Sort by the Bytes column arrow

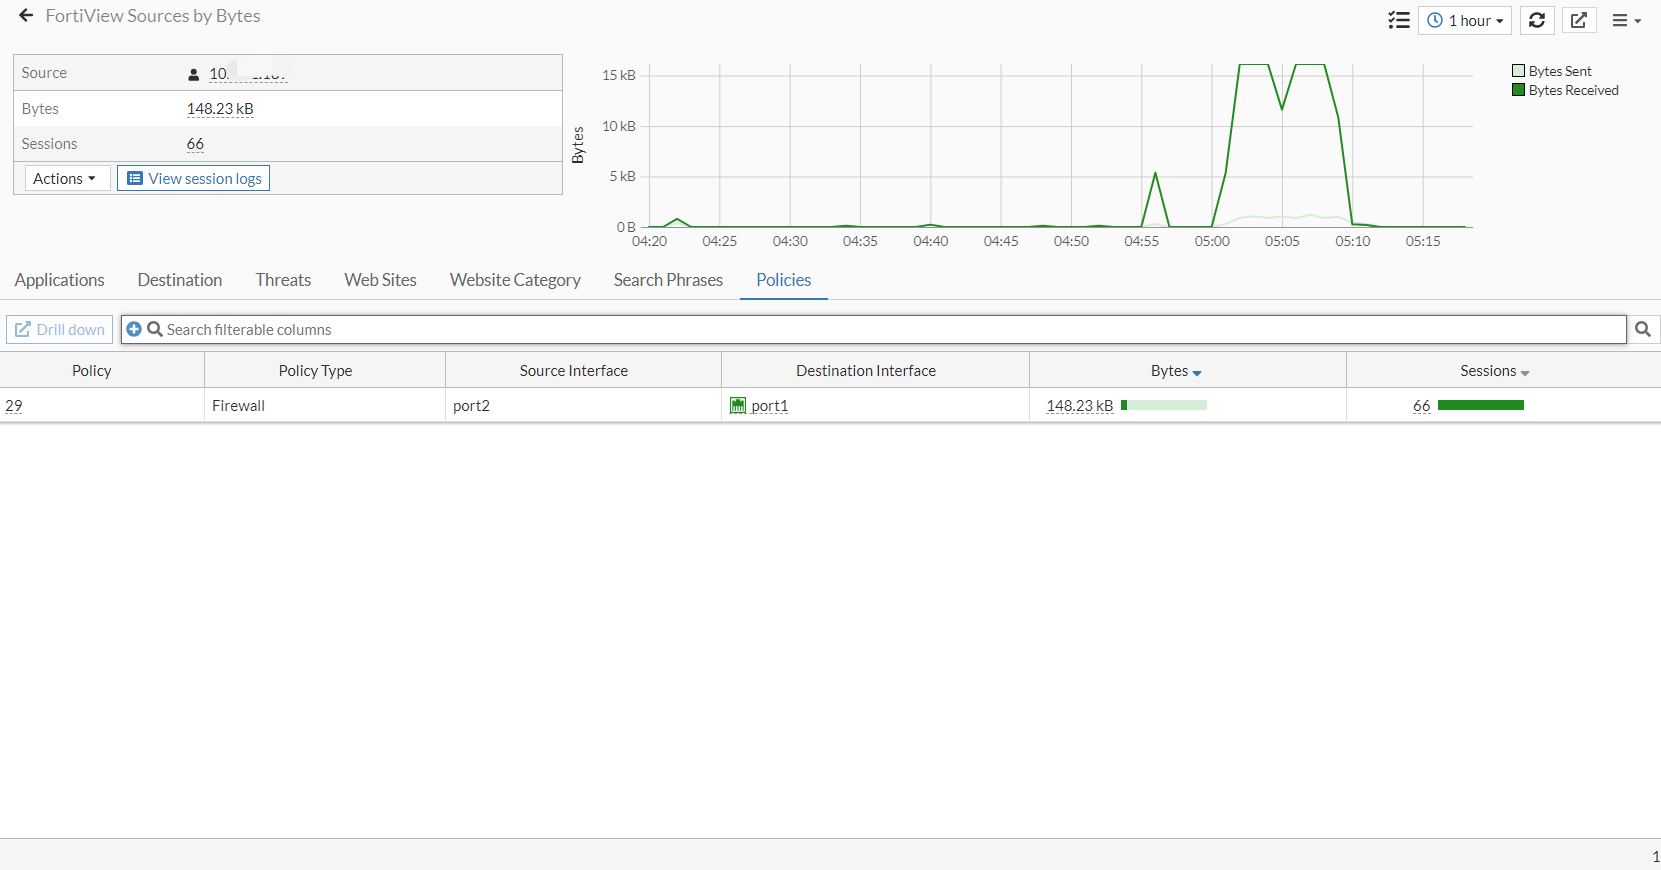(x=1197, y=373)
